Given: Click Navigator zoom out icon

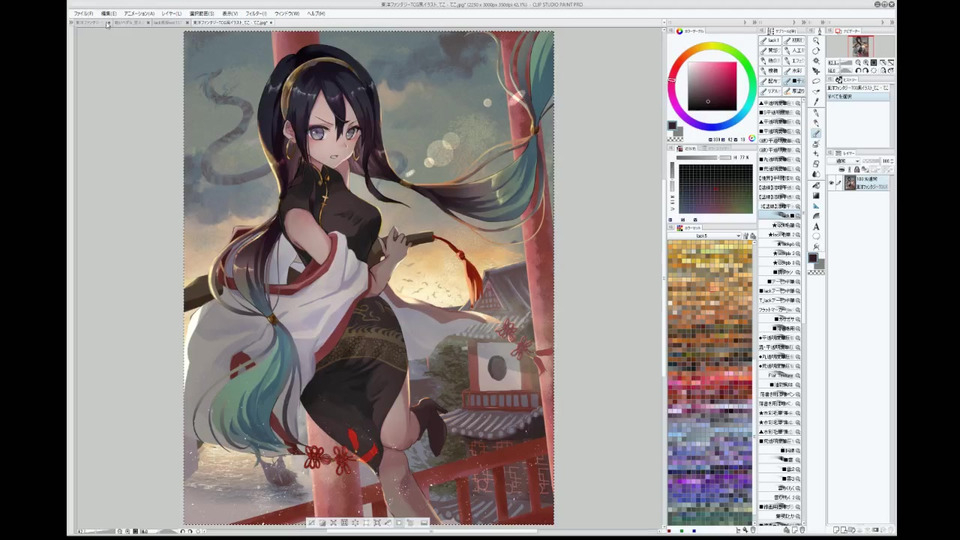Looking at the screenshot, I should pos(858,62).
